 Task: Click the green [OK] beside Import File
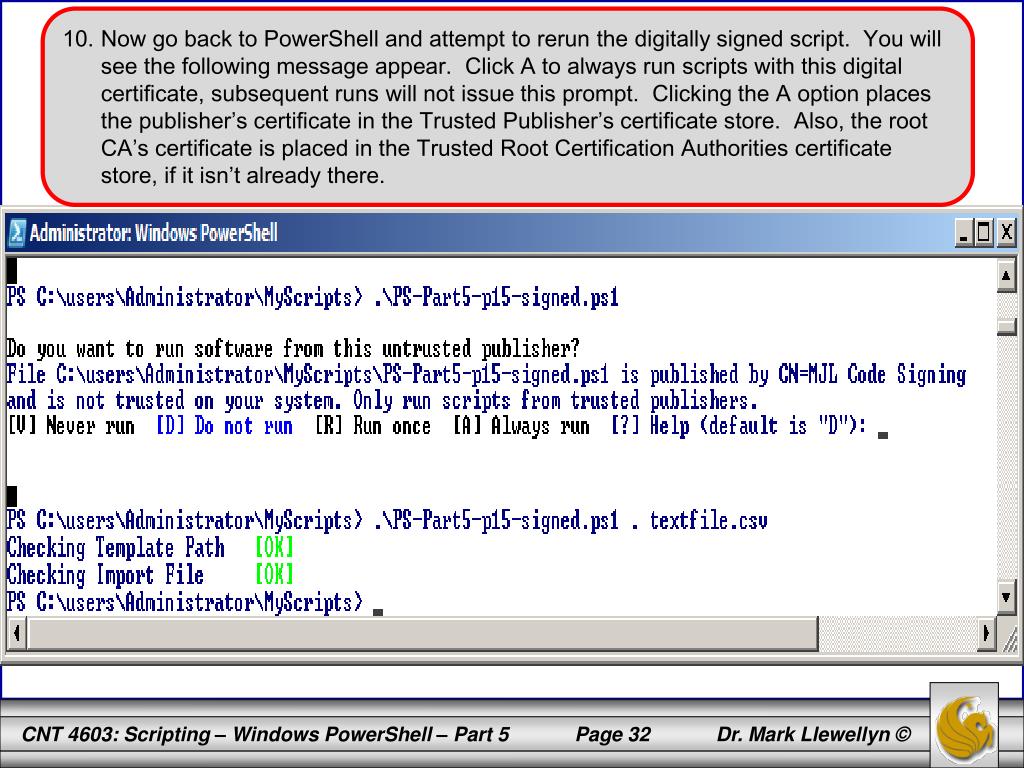click(x=274, y=575)
